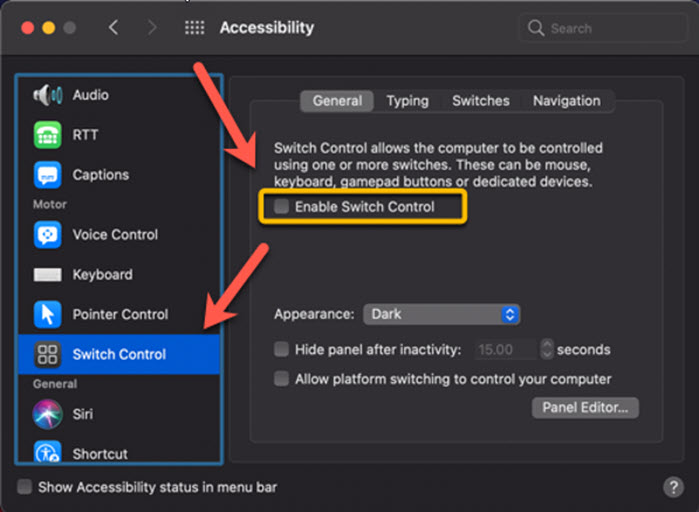Click the Audio speaker icon in sidebar
The width and height of the screenshot is (699, 512).
point(47,95)
